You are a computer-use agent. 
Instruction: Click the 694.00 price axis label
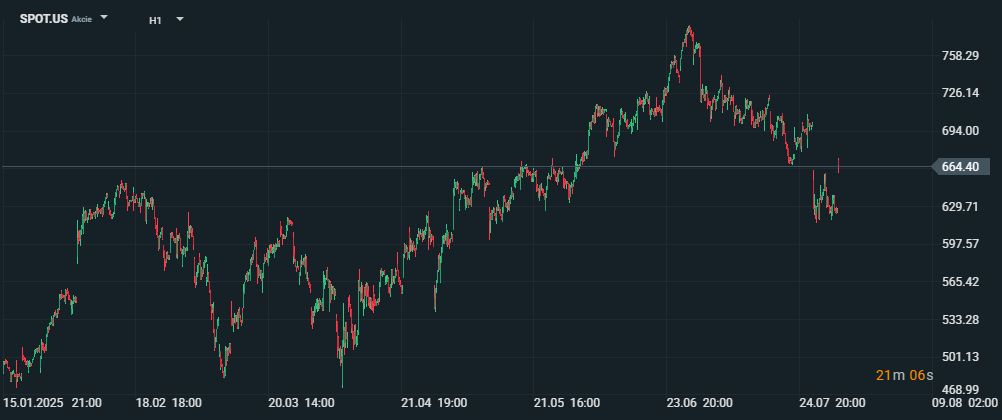pyautogui.click(x=960, y=130)
